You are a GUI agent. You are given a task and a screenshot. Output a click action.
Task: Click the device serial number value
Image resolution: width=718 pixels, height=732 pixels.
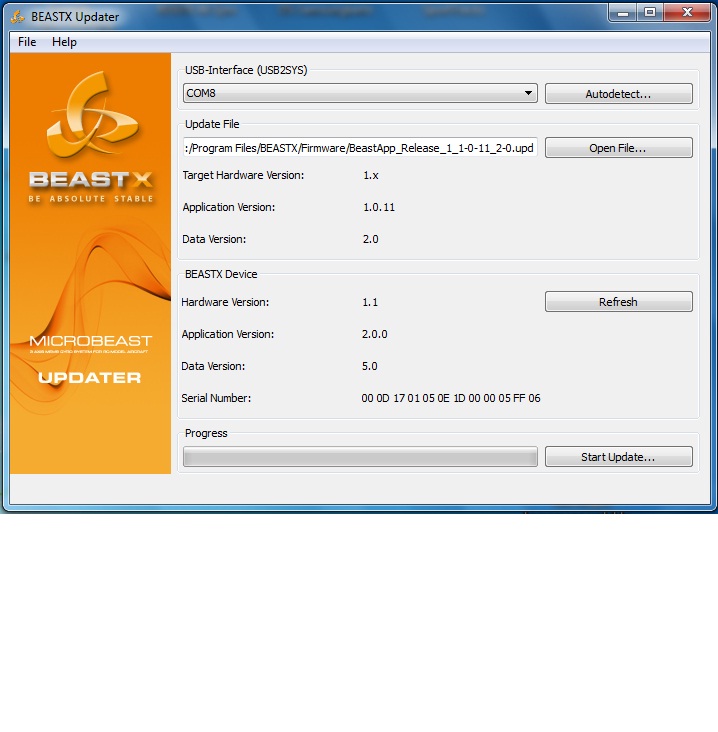[x=450, y=398]
